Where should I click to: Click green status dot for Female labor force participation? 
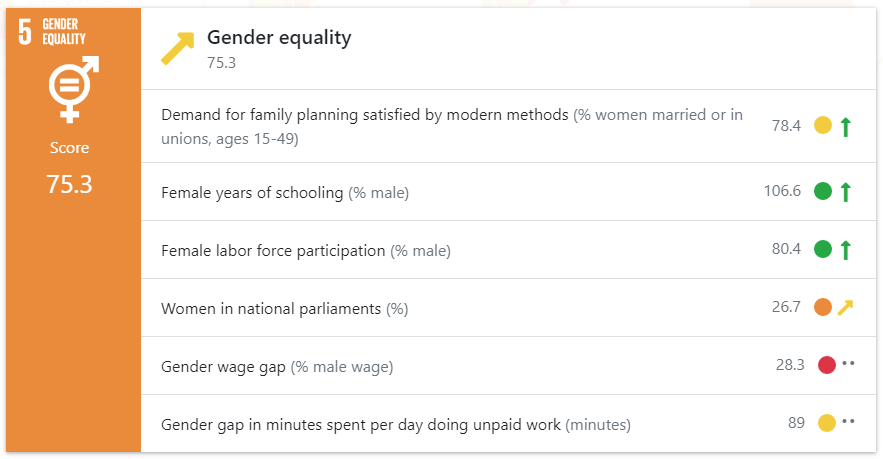click(x=823, y=249)
